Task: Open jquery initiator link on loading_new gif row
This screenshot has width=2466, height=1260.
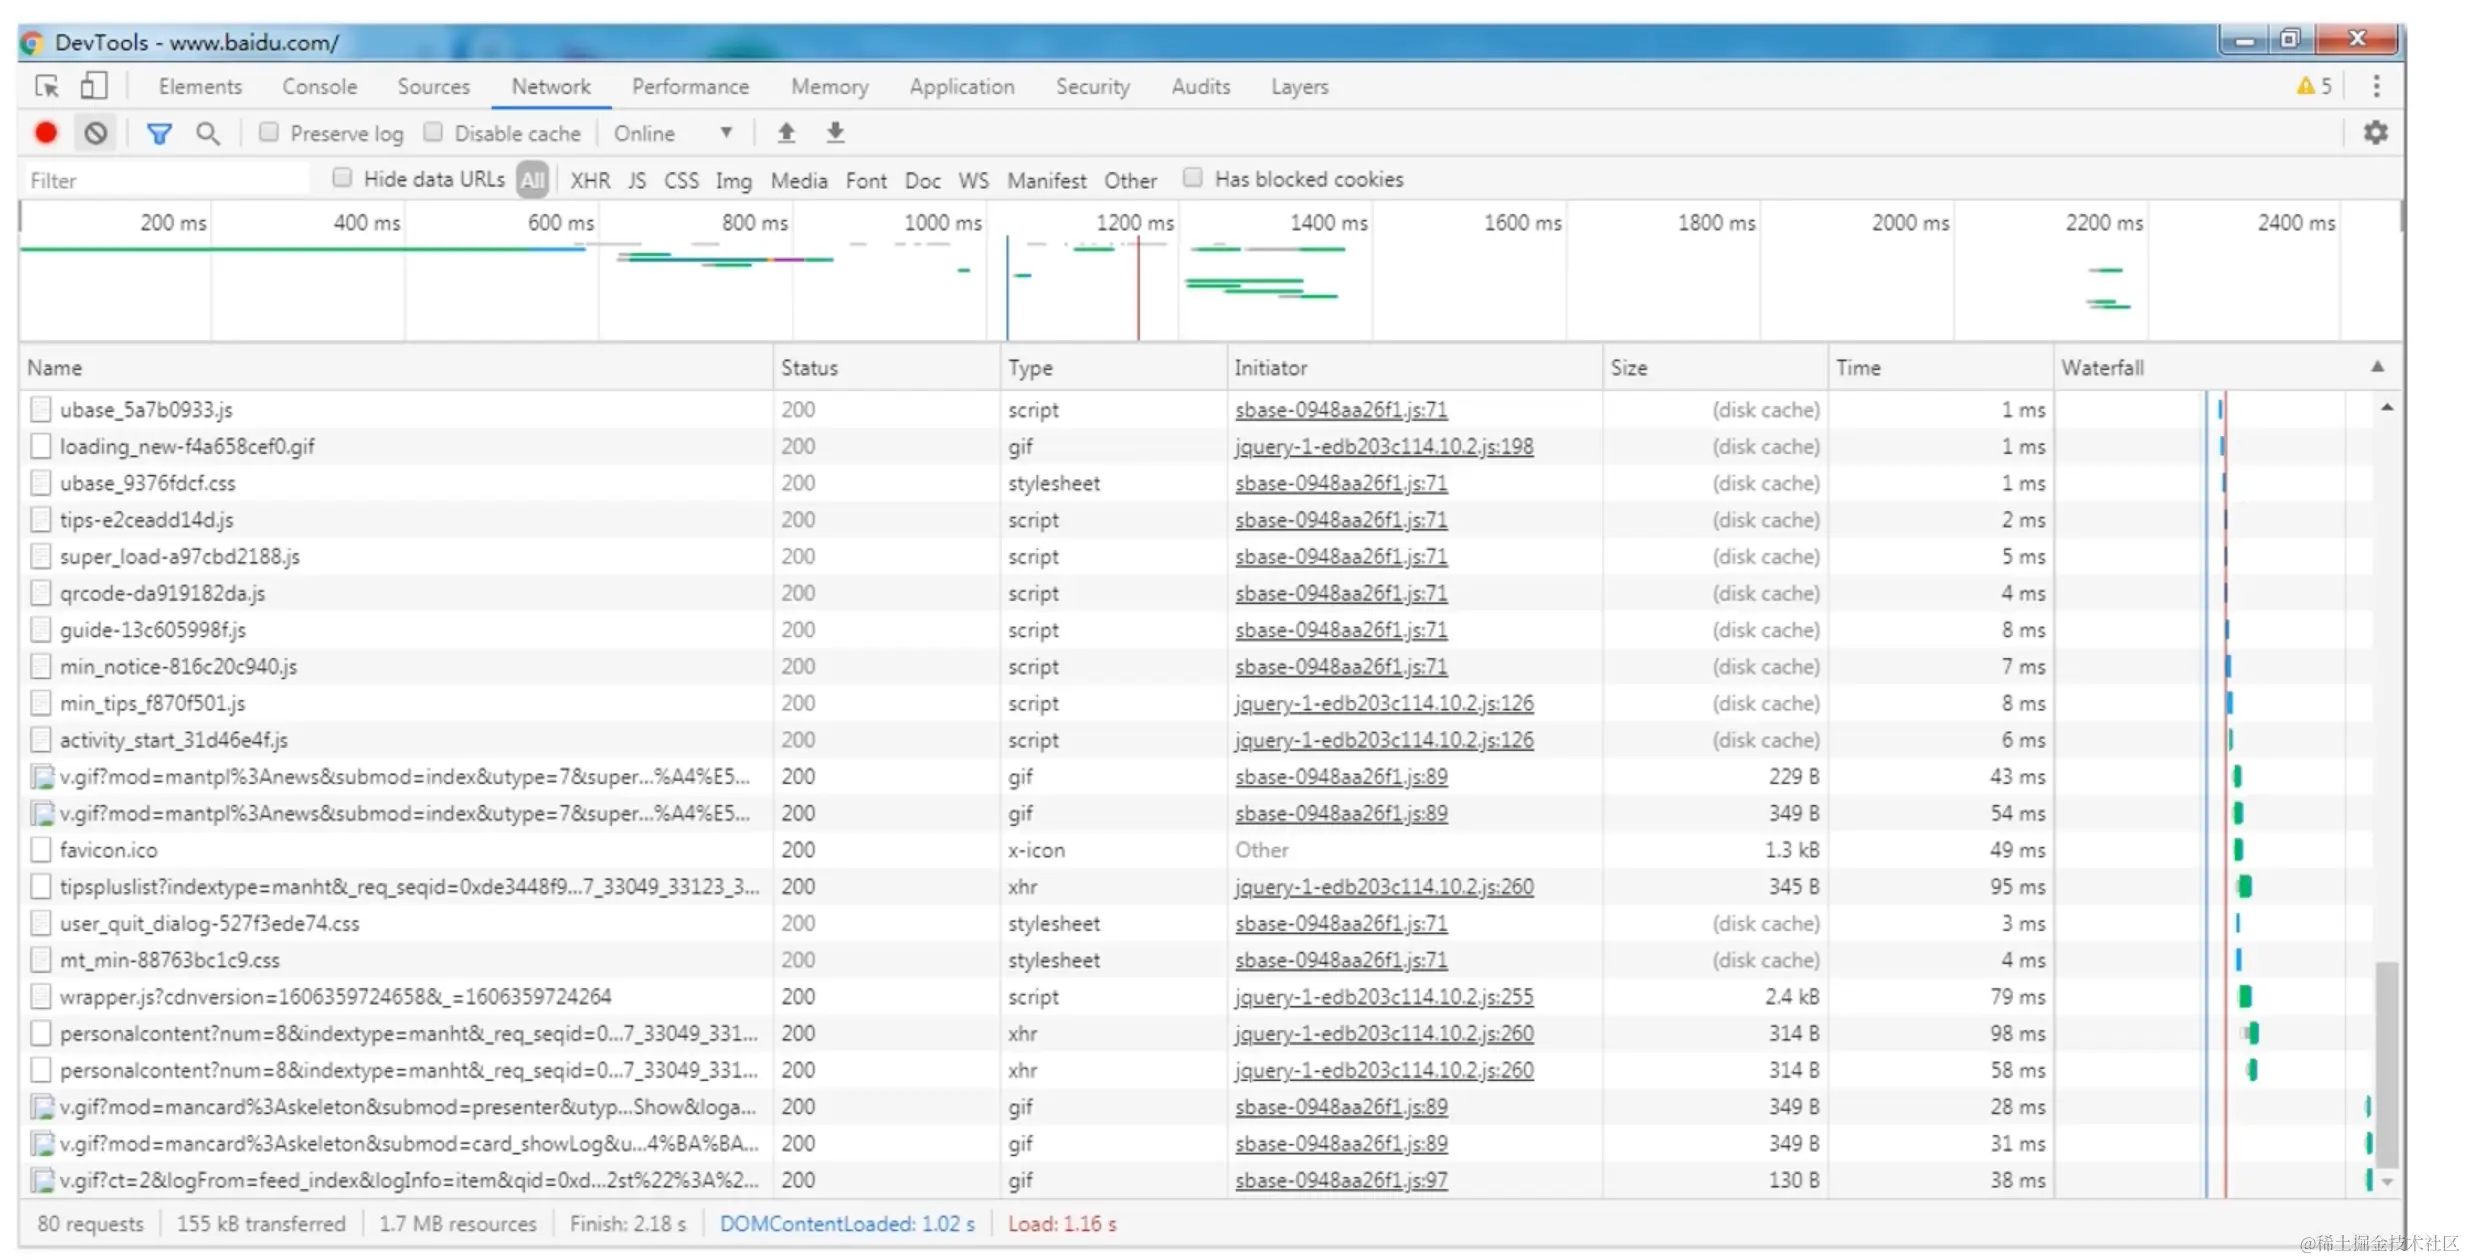Action: (1384, 447)
